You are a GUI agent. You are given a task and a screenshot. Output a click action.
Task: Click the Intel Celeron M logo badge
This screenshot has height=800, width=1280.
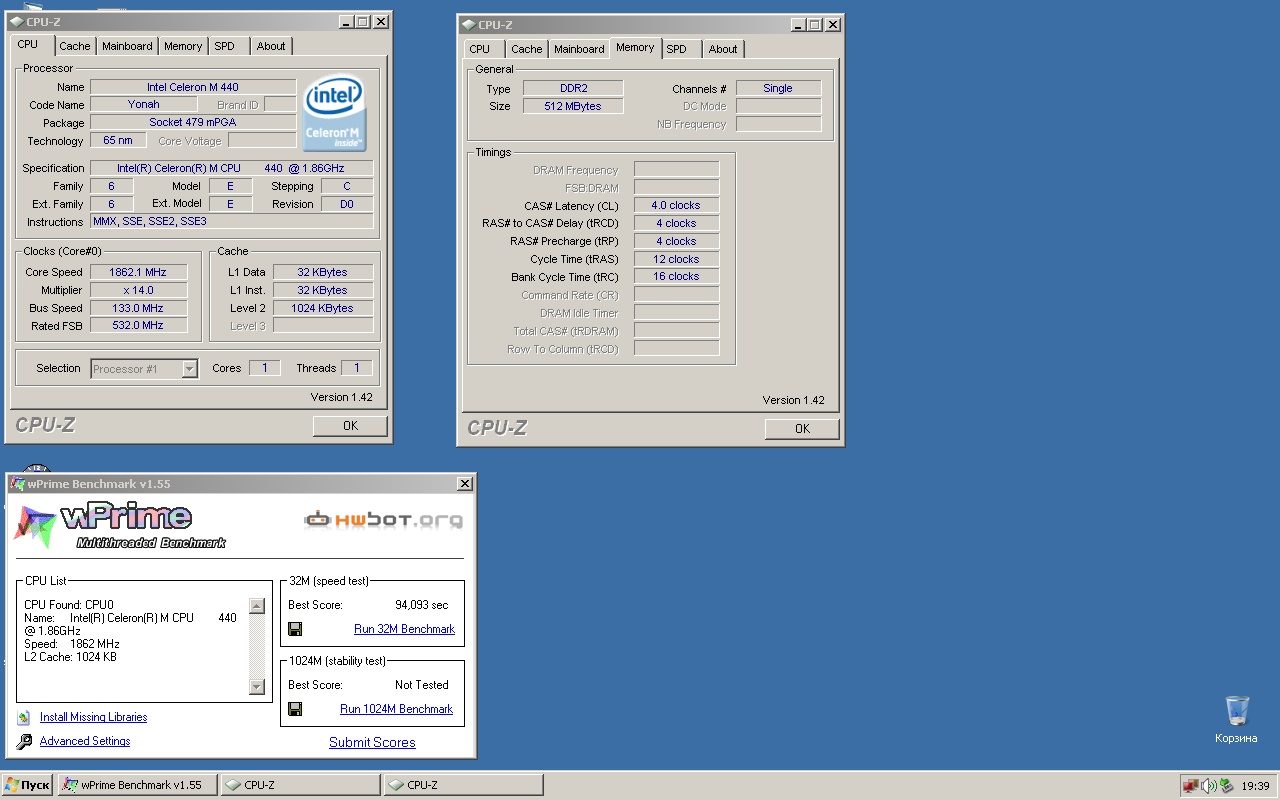click(x=335, y=111)
